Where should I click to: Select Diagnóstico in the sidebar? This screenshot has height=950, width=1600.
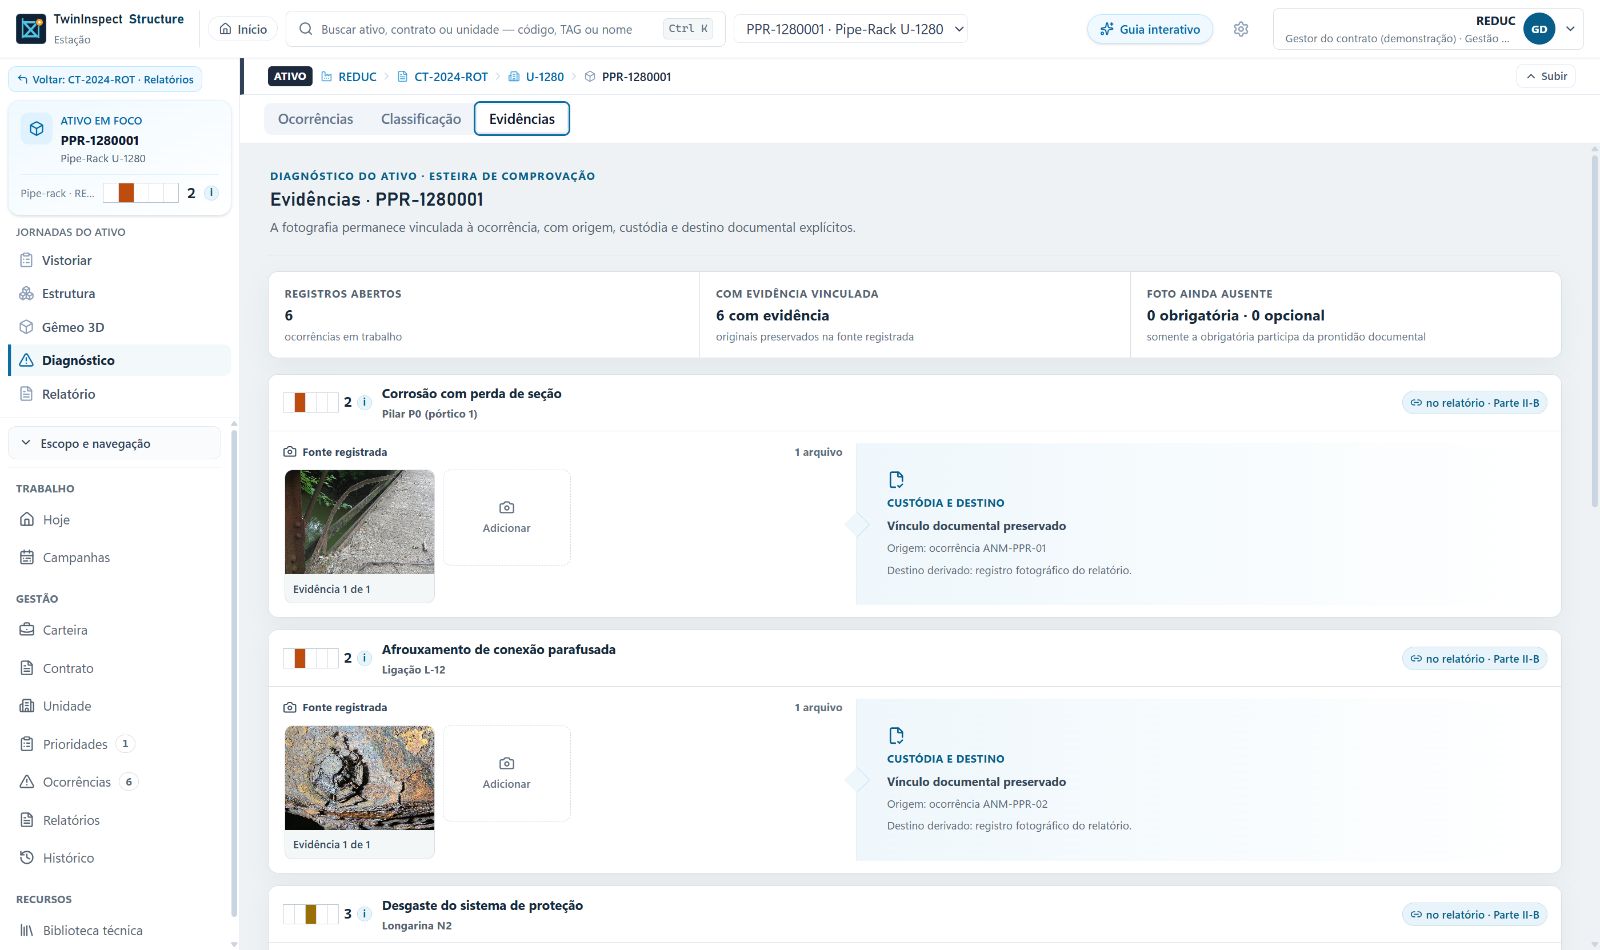(x=119, y=360)
